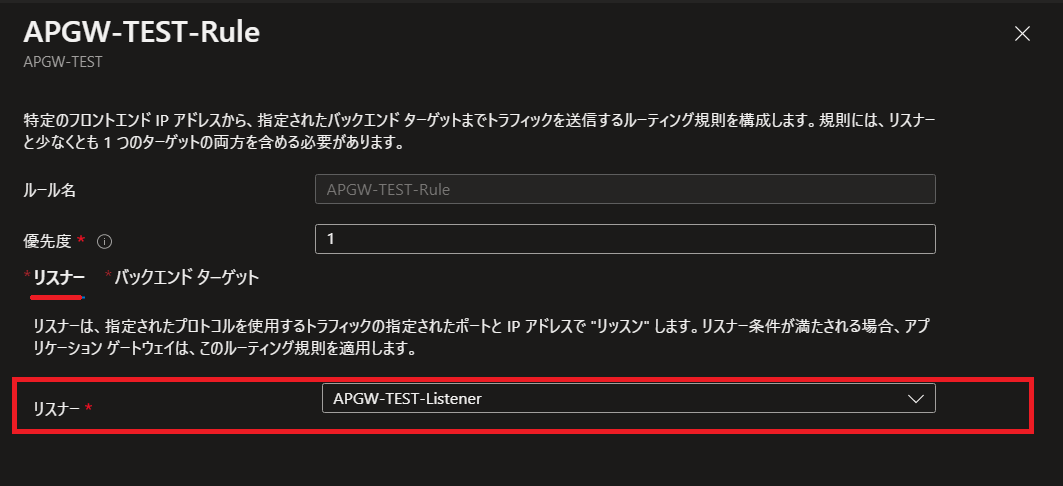Click the info icon beside 優先度
1063x486 pixels.
pyautogui.click(x=104, y=241)
